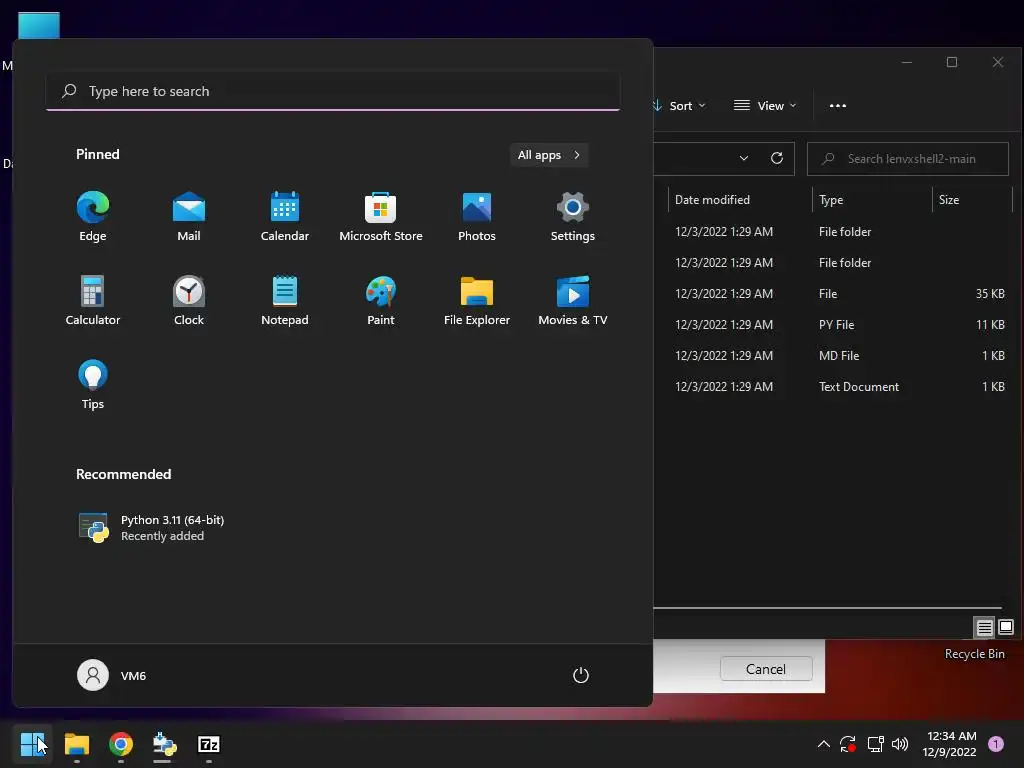Viewport: 1024px width, 768px height.
Task: Open VM6 user account menu
Action: pyautogui.click(x=112, y=675)
